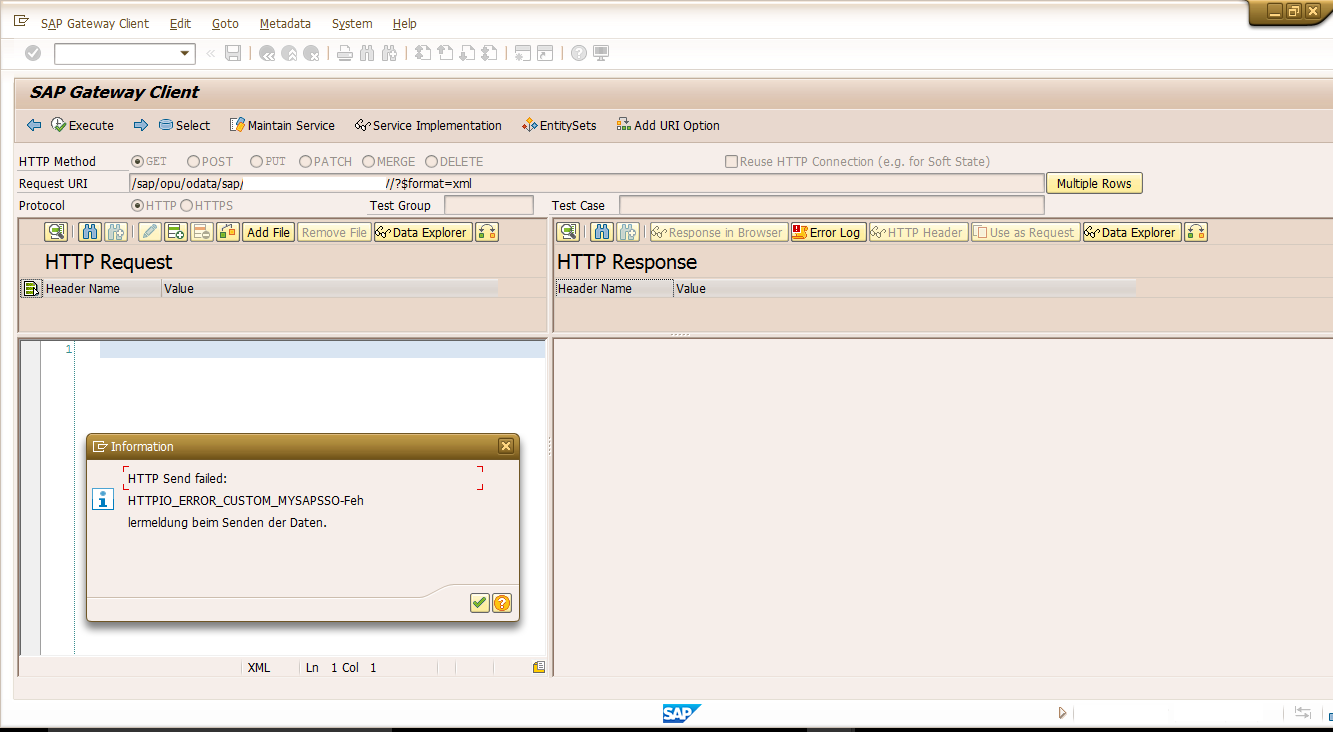Click the left blue arrow before Execute
This screenshot has width=1333, height=732.
click(34, 125)
